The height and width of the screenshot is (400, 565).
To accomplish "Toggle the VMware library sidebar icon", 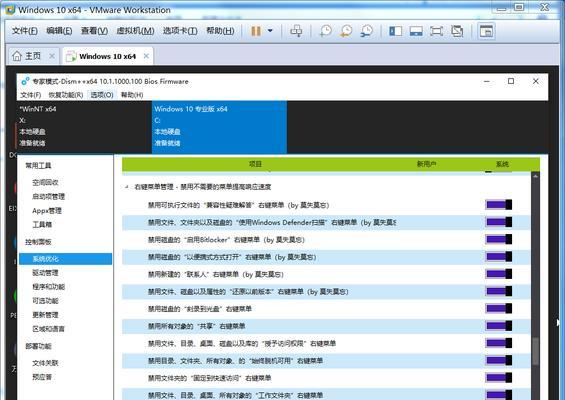I will [x=396, y=31].
